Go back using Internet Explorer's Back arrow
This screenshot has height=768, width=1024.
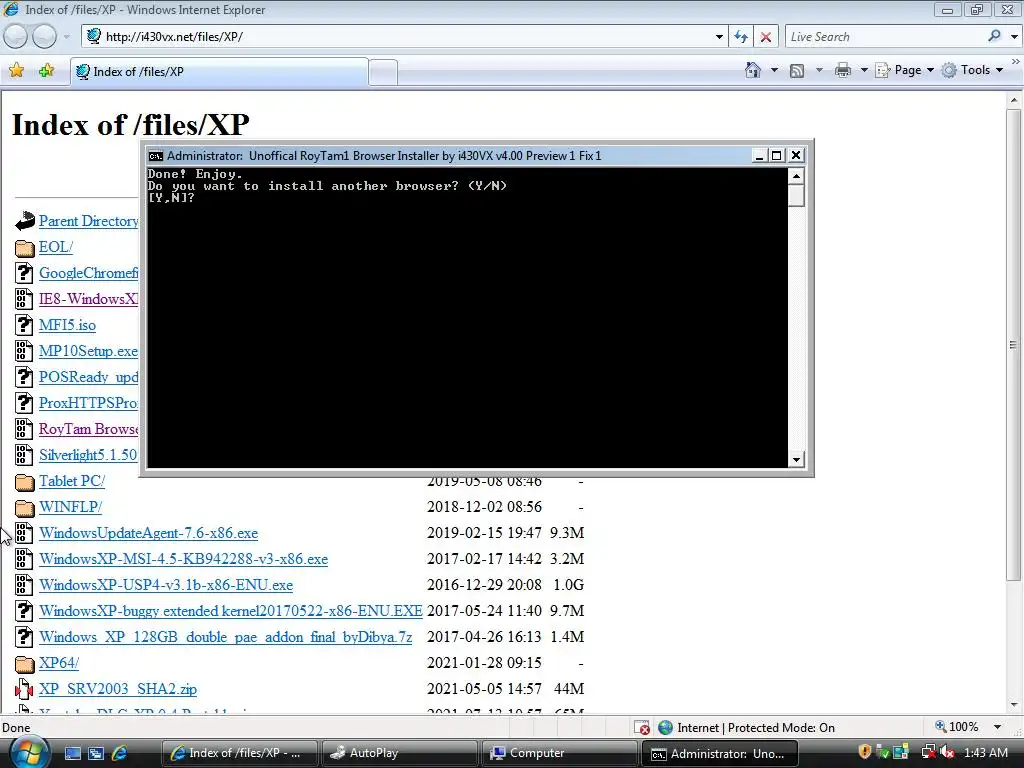point(16,37)
